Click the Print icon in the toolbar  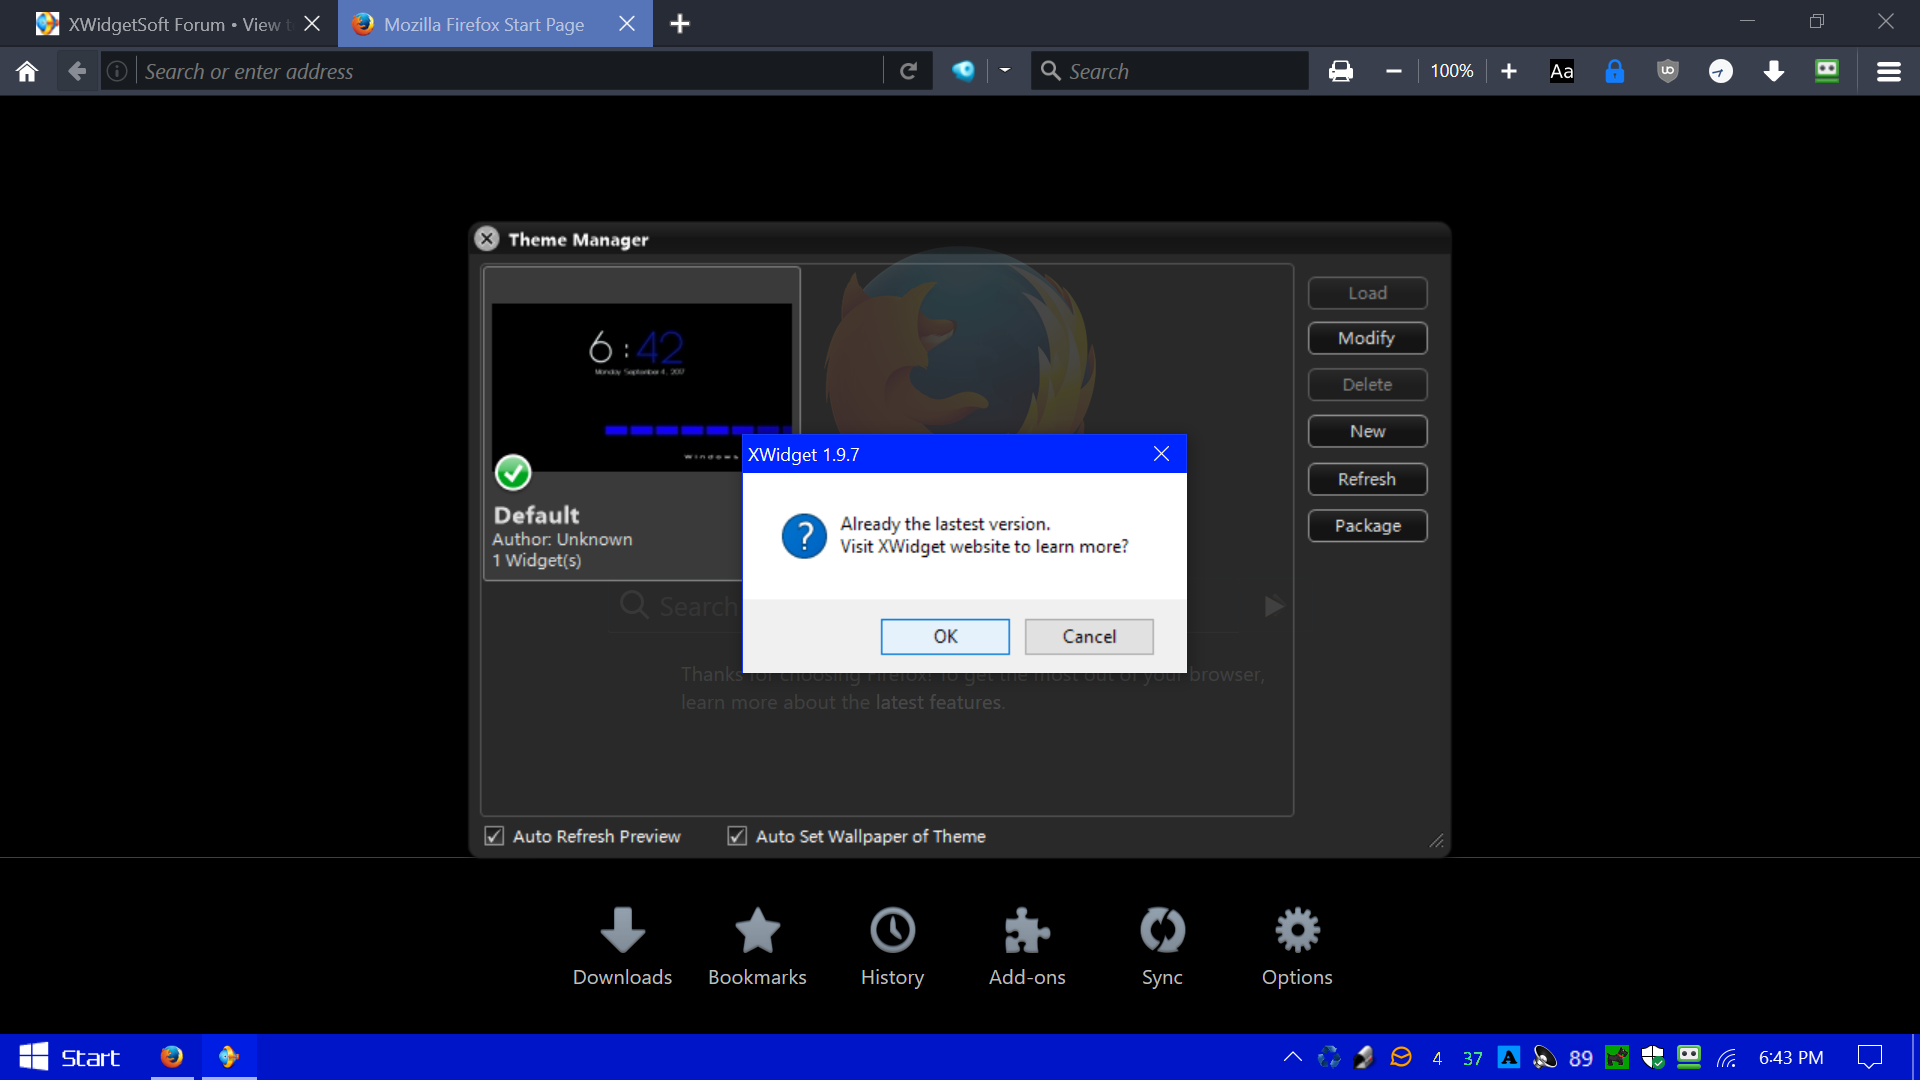click(1341, 71)
